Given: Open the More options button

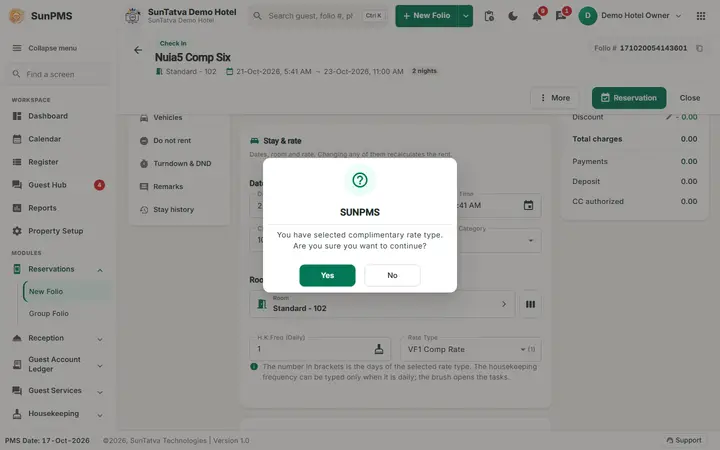Looking at the screenshot, I should pos(555,98).
